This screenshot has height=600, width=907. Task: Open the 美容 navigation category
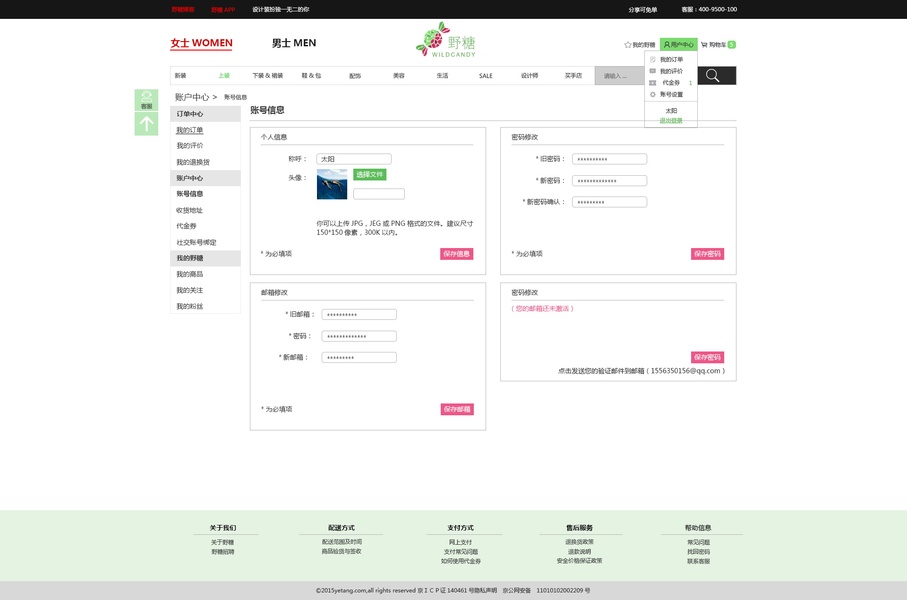coord(399,76)
